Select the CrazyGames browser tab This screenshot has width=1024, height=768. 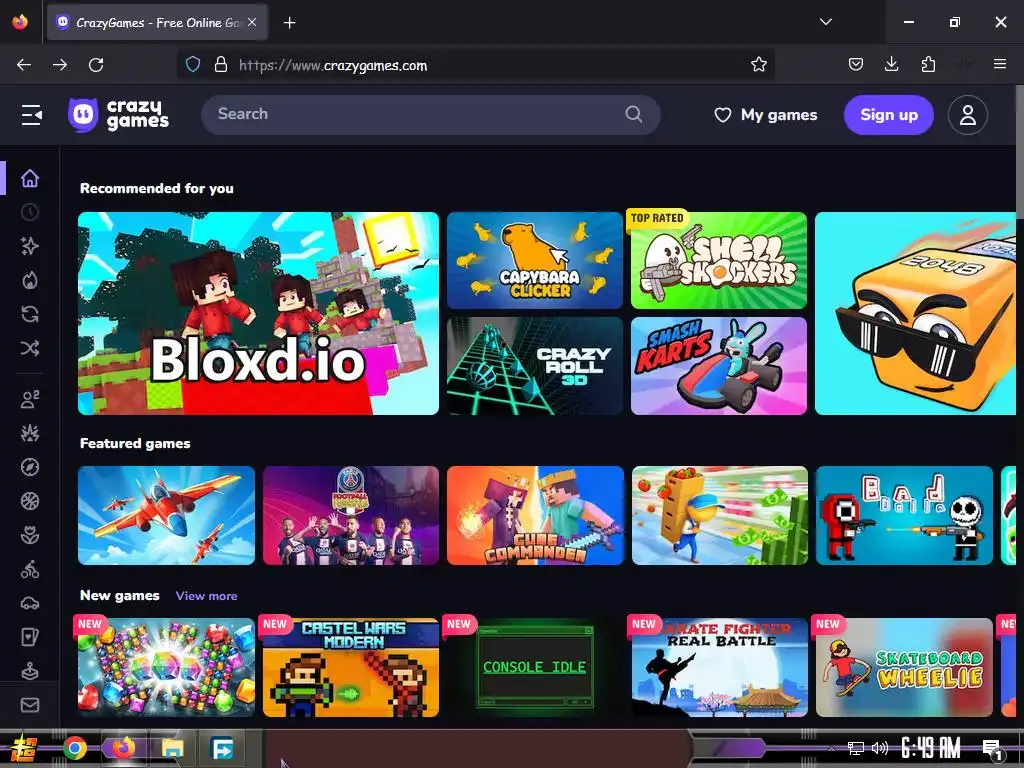click(157, 23)
